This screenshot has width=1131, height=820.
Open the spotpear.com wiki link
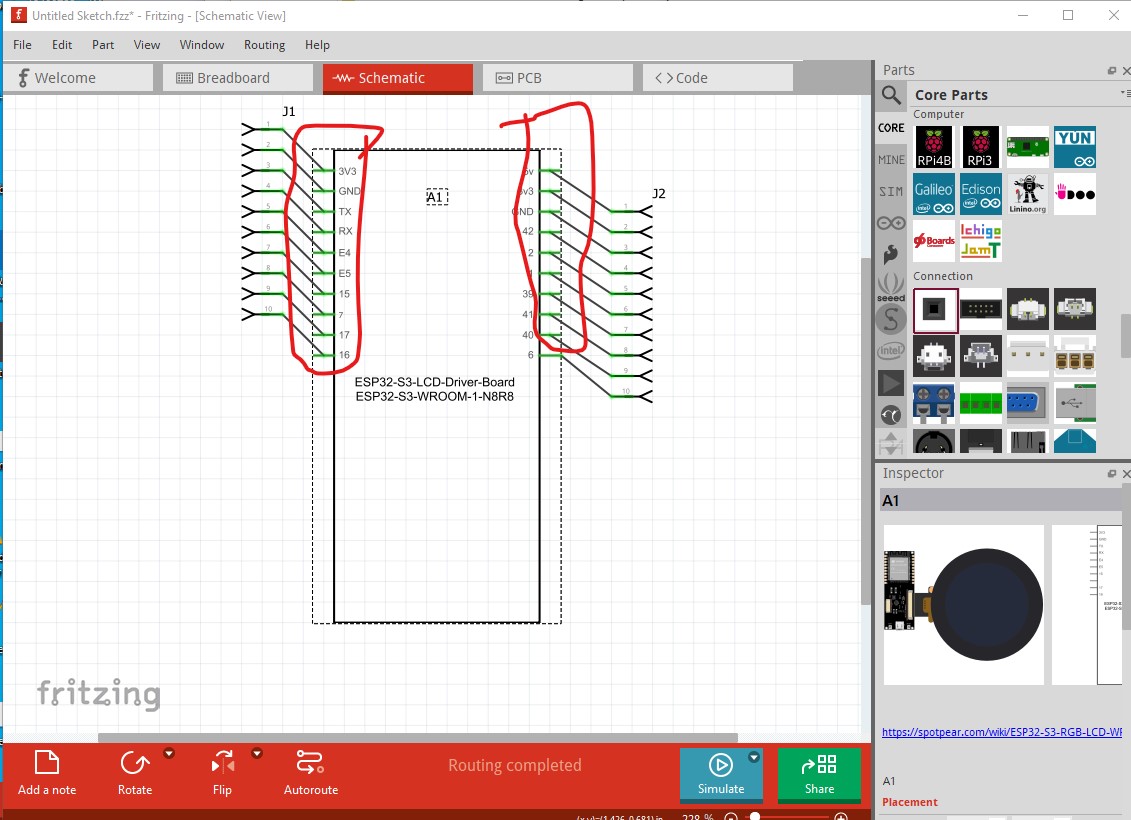click(x=1002, y=732)
